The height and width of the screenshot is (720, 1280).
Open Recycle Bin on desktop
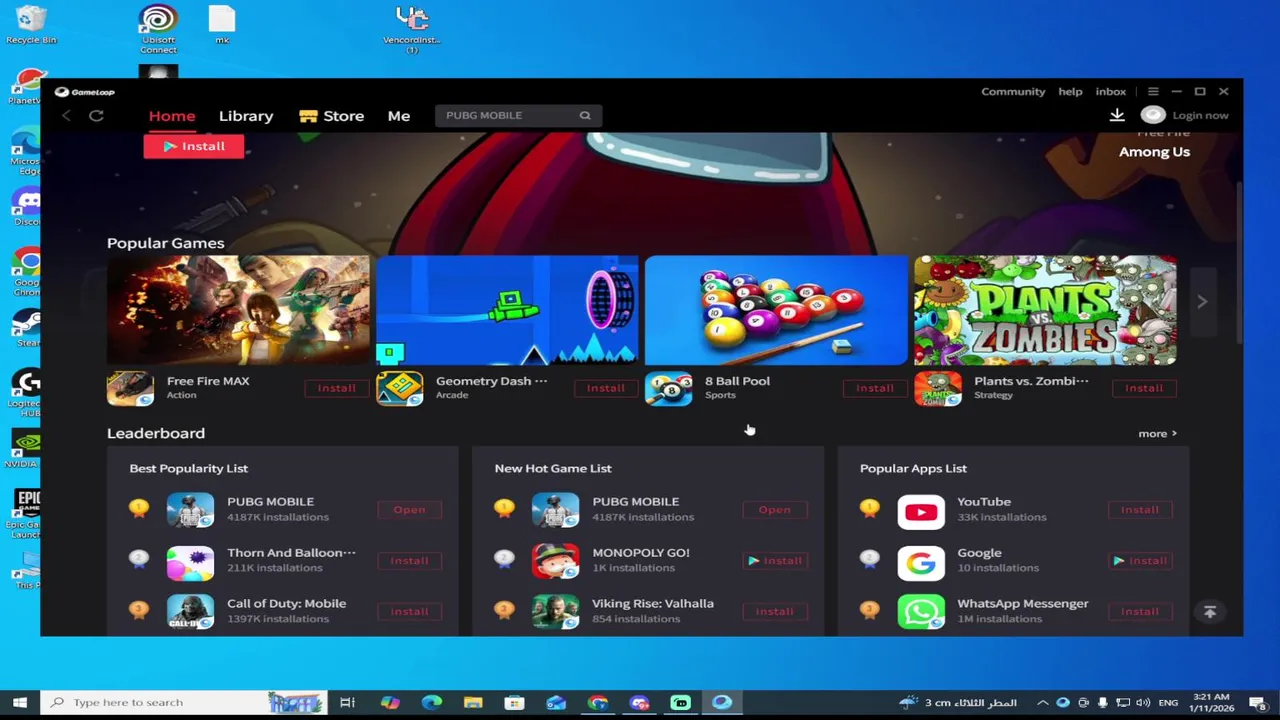click(x=31, y=25)
